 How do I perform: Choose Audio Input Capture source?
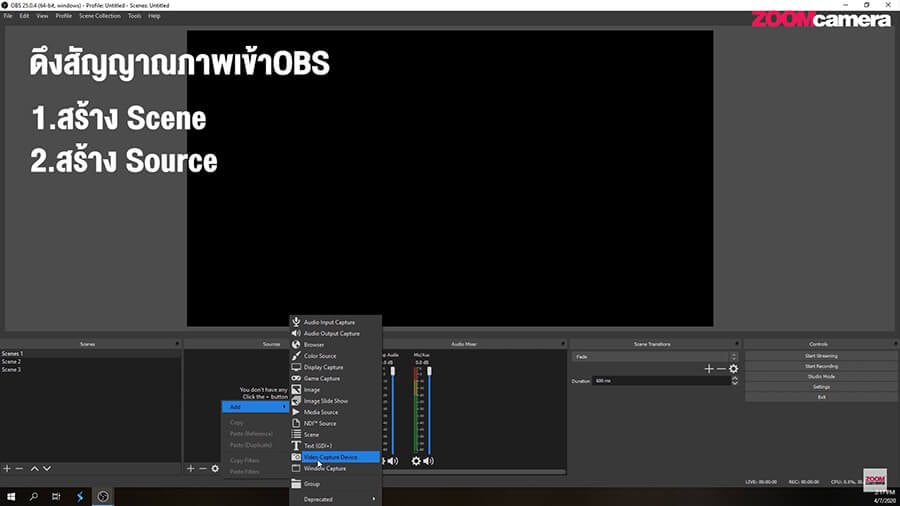pyautogui.click(x=335, y=322)
